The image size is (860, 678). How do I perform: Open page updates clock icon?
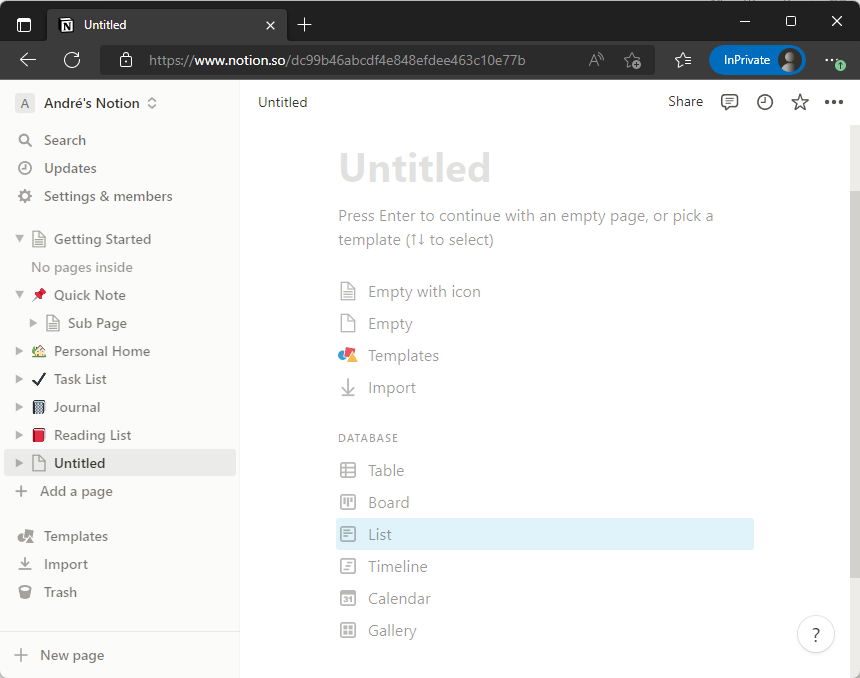click(x=765, y=102)
